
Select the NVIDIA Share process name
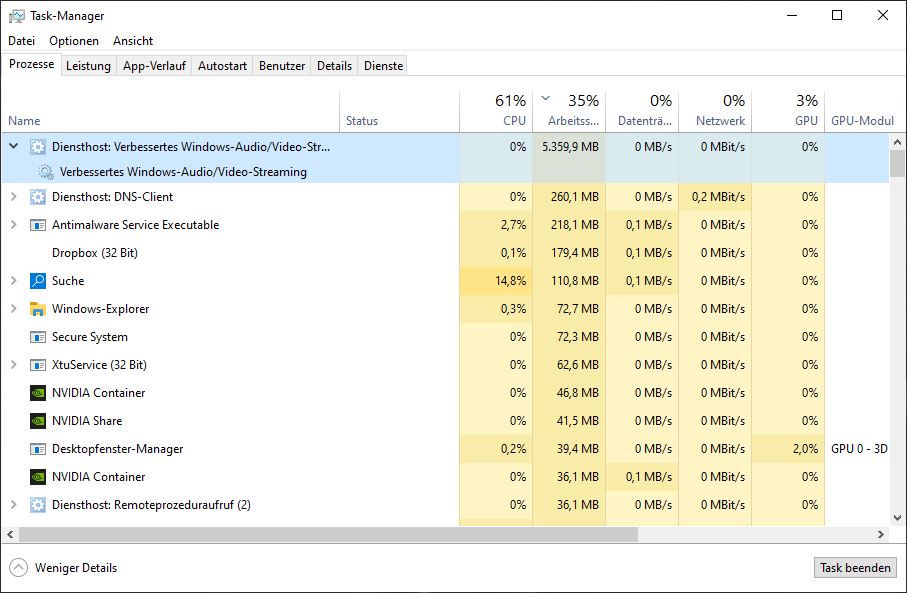[x=87, y=421]
